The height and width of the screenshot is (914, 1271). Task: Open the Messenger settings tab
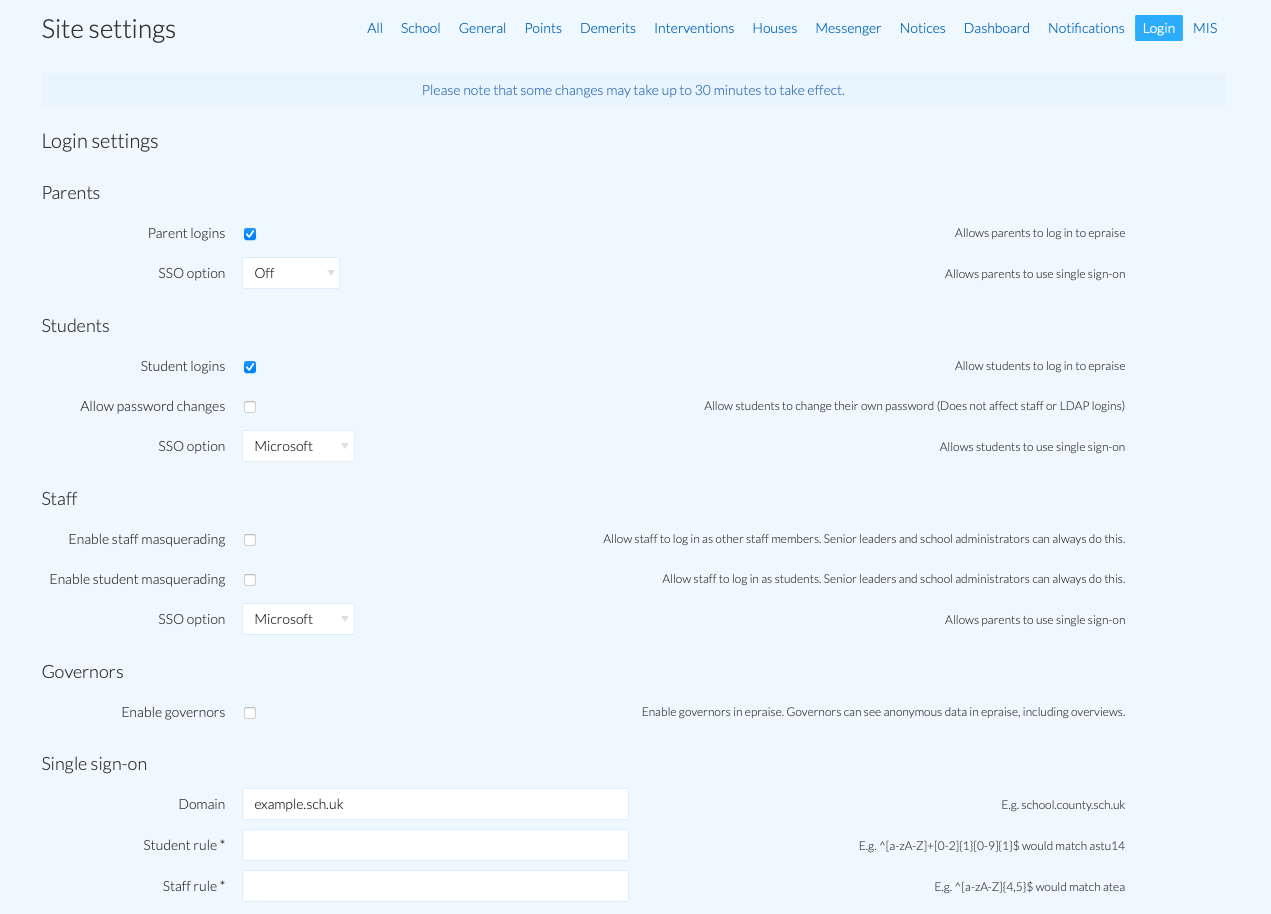click(848, 28)
